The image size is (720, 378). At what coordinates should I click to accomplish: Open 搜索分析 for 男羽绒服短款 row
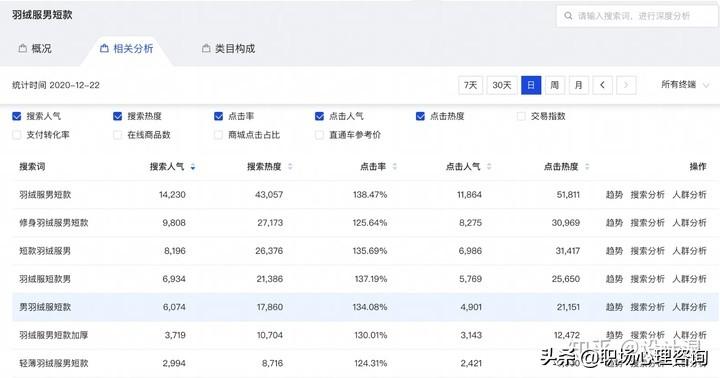[647, 307]
